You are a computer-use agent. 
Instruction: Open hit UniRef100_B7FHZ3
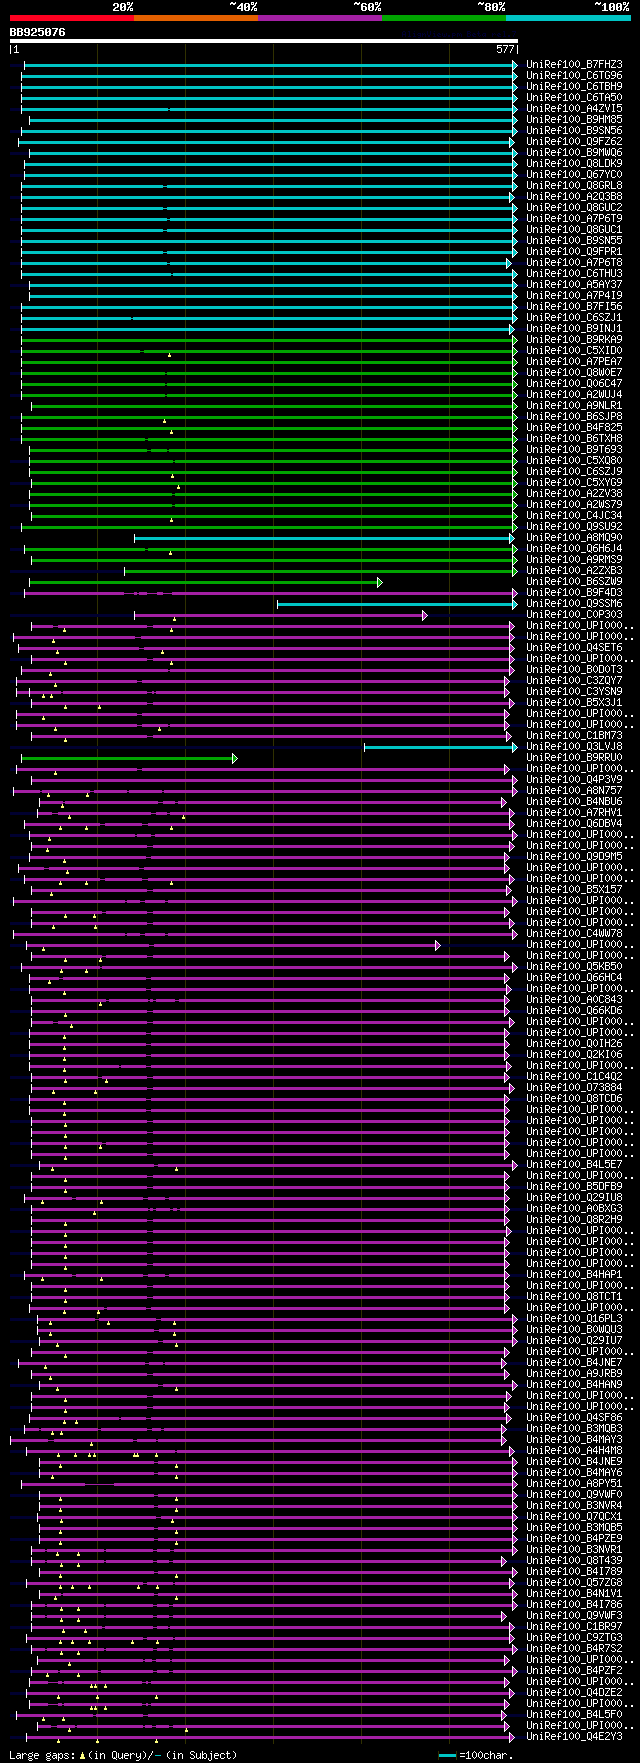574,65
